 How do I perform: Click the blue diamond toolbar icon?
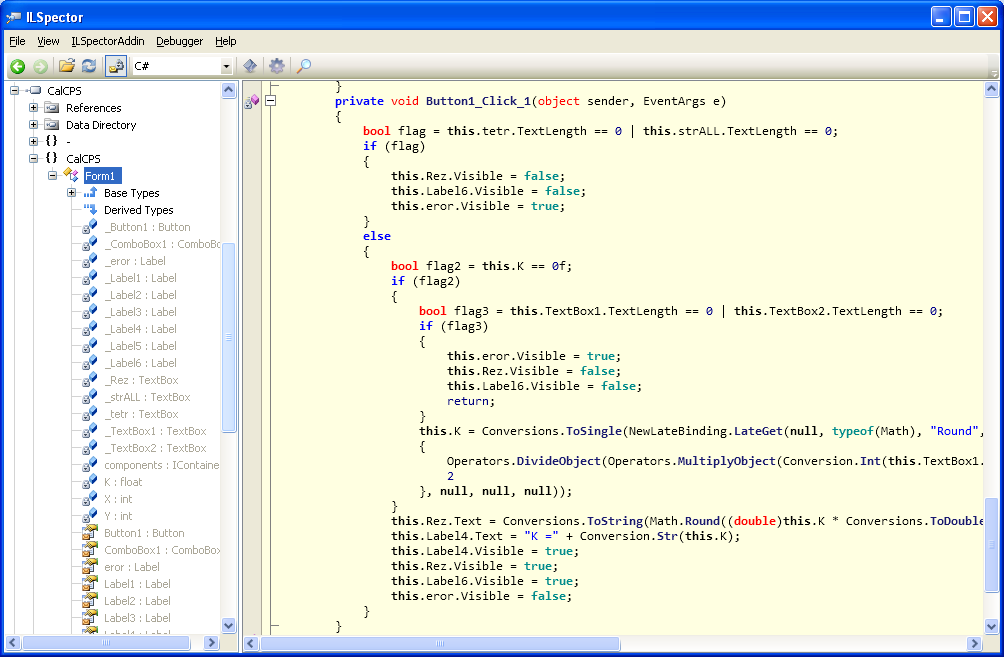[x=250, y=65]
